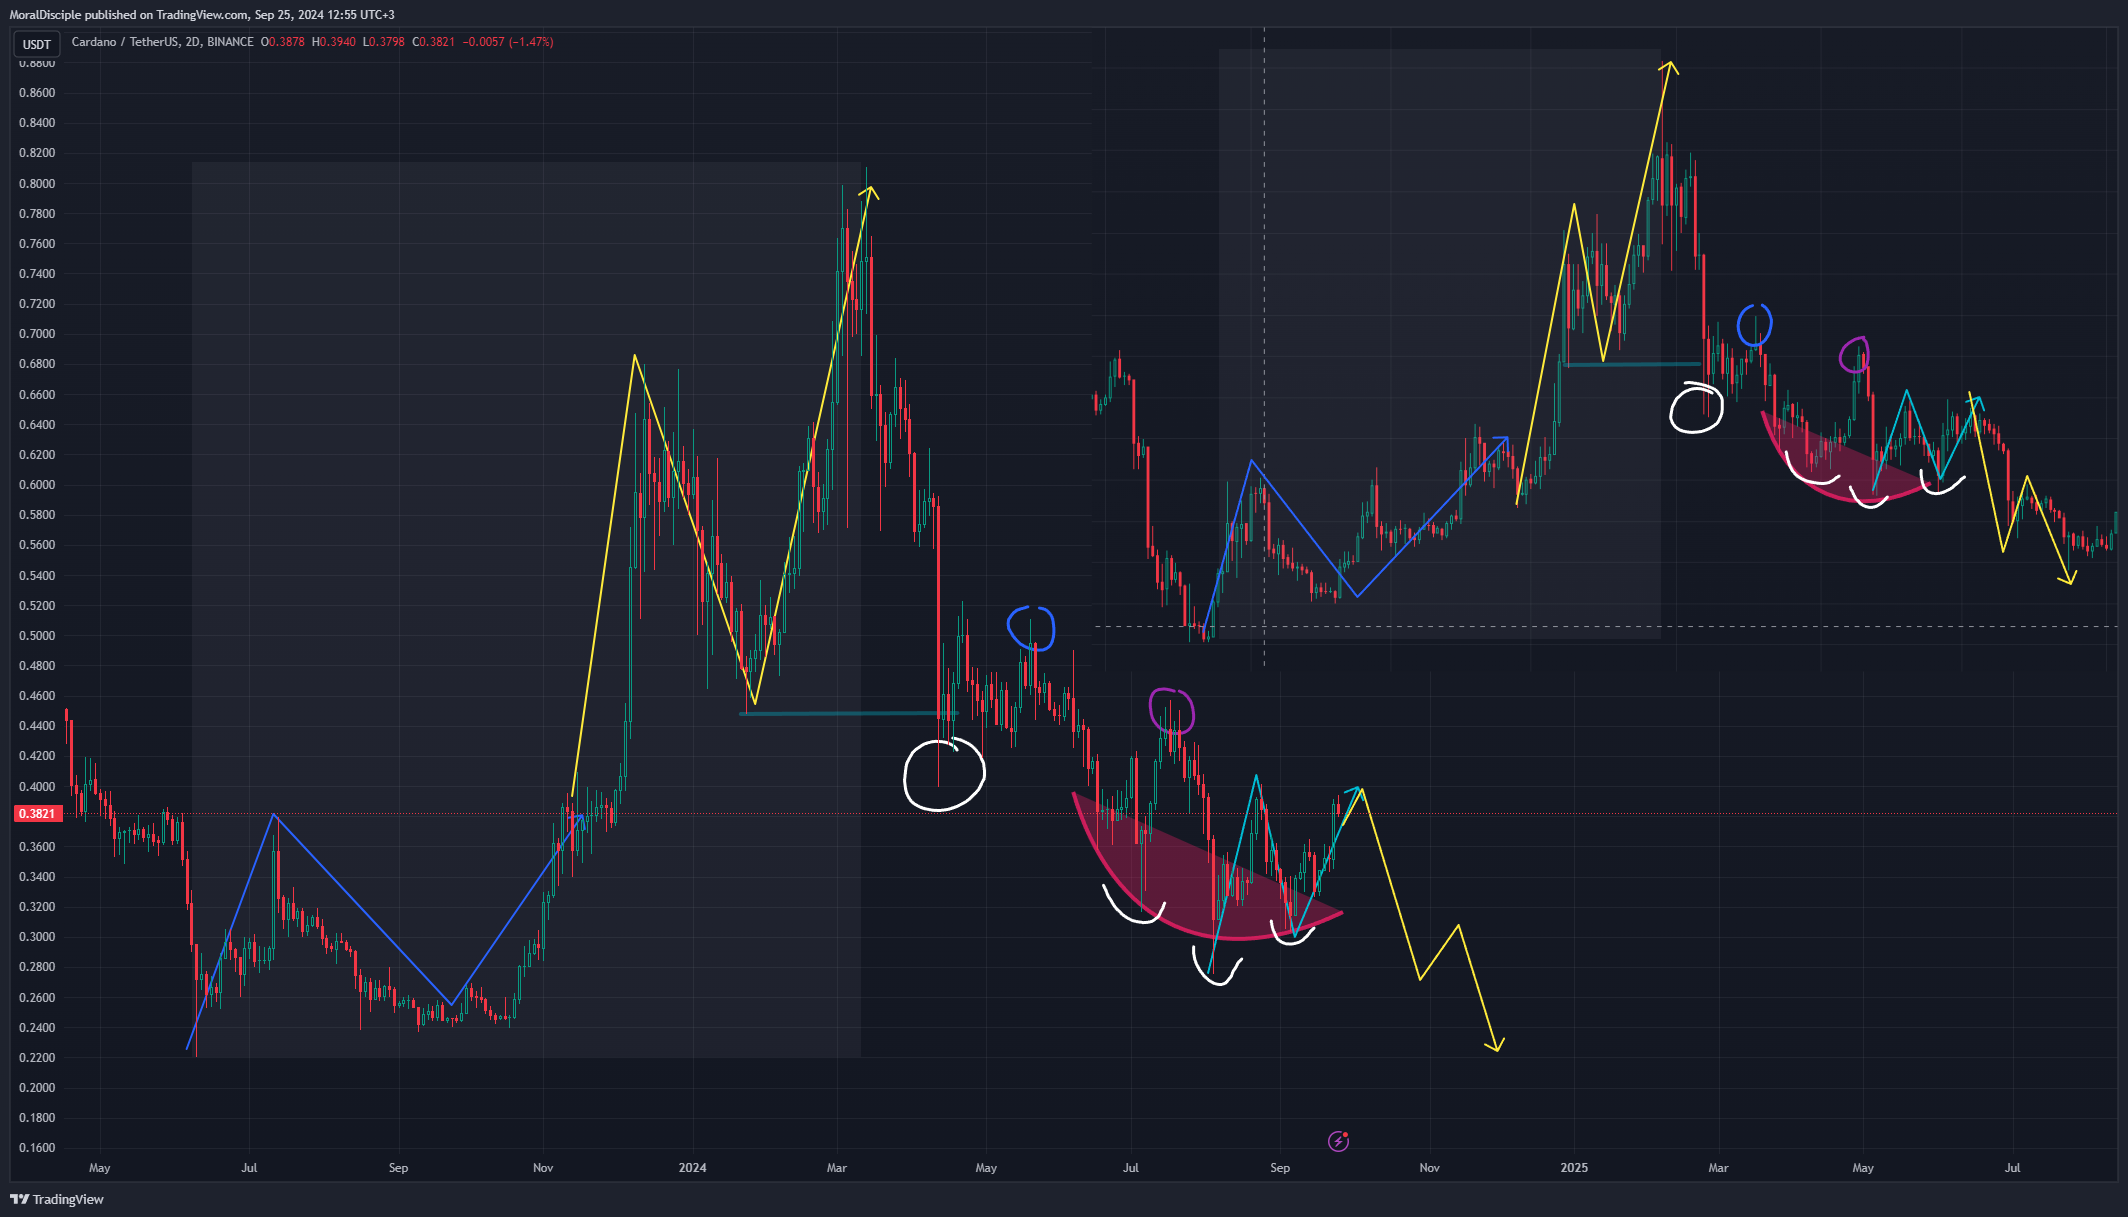This screenshot has width=2128, height=1217.
Task: Click the 0.6000 price axis label
Action: pyautogui.click(x=37, y=485)
